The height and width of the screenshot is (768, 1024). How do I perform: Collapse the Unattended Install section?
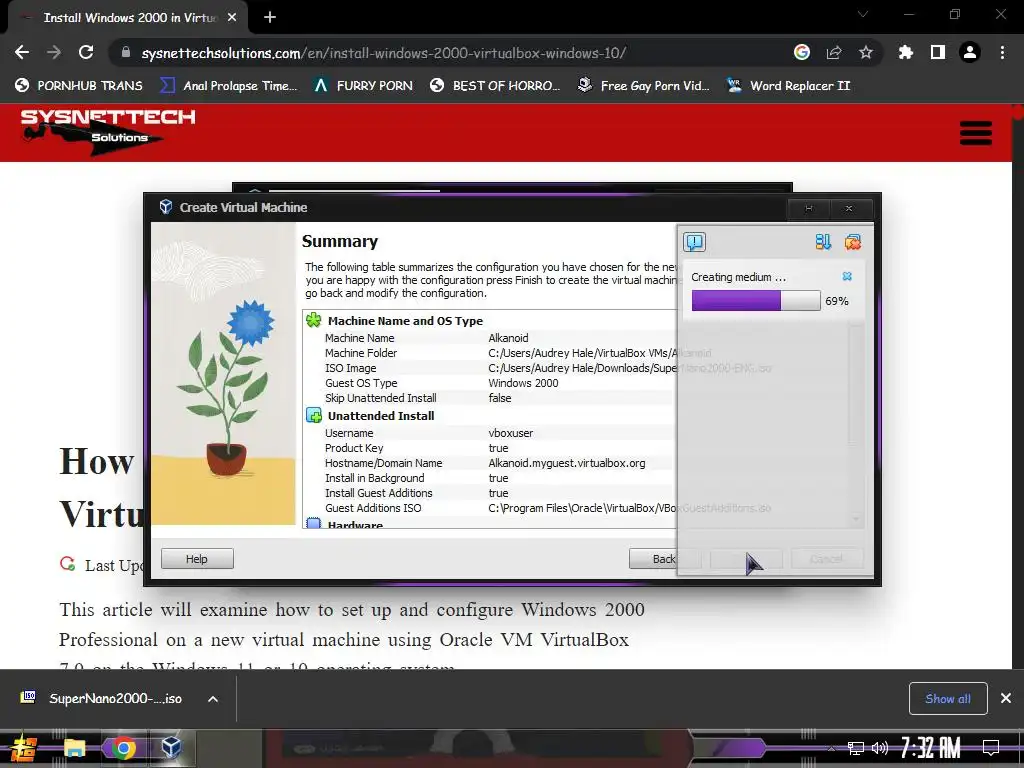(313, 416)
